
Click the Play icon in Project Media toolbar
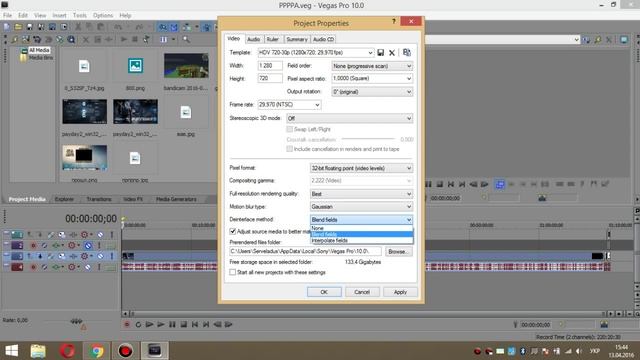124,40
